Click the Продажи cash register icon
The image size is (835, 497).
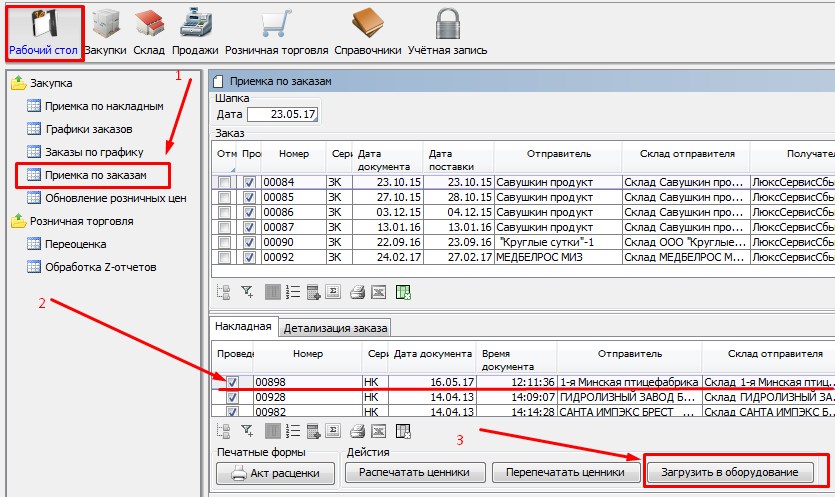pos(196,30)
